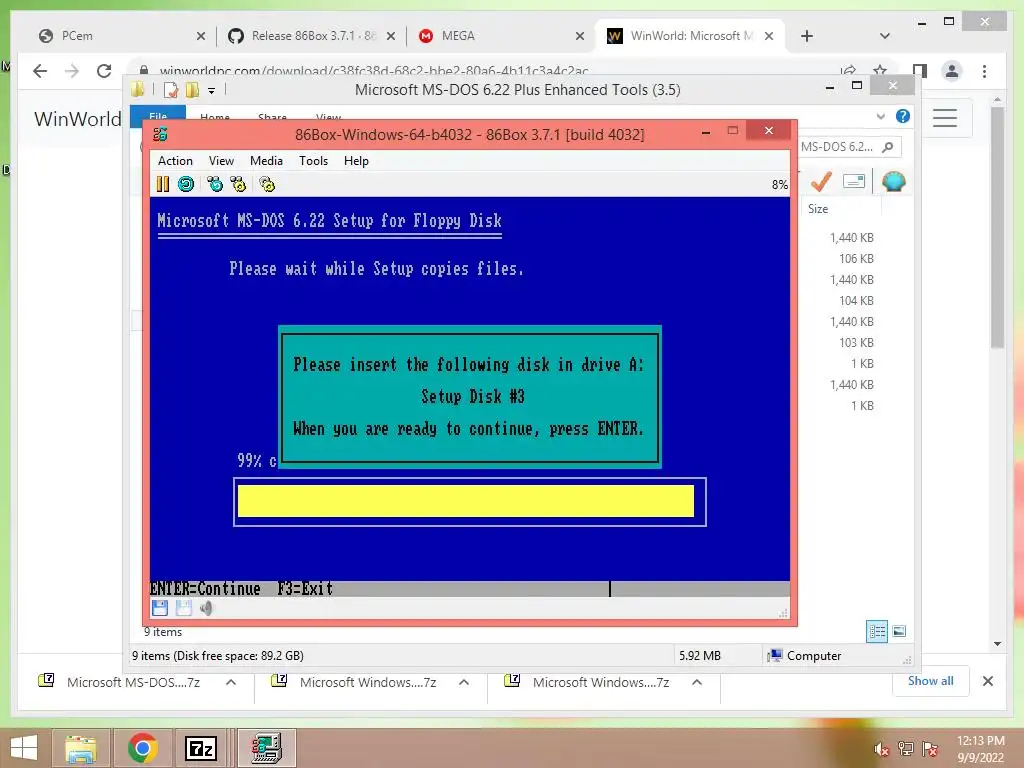Click the orange checkmark ribbon icon
This screenshot has height=768, width=1024.
coord(821,182)
